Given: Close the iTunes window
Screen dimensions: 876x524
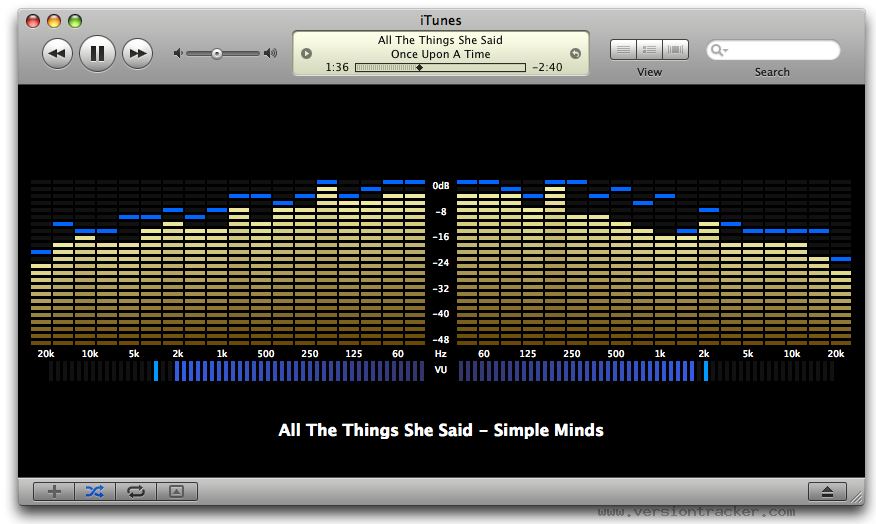Looking at the screenshot, I should pos(33,21).
